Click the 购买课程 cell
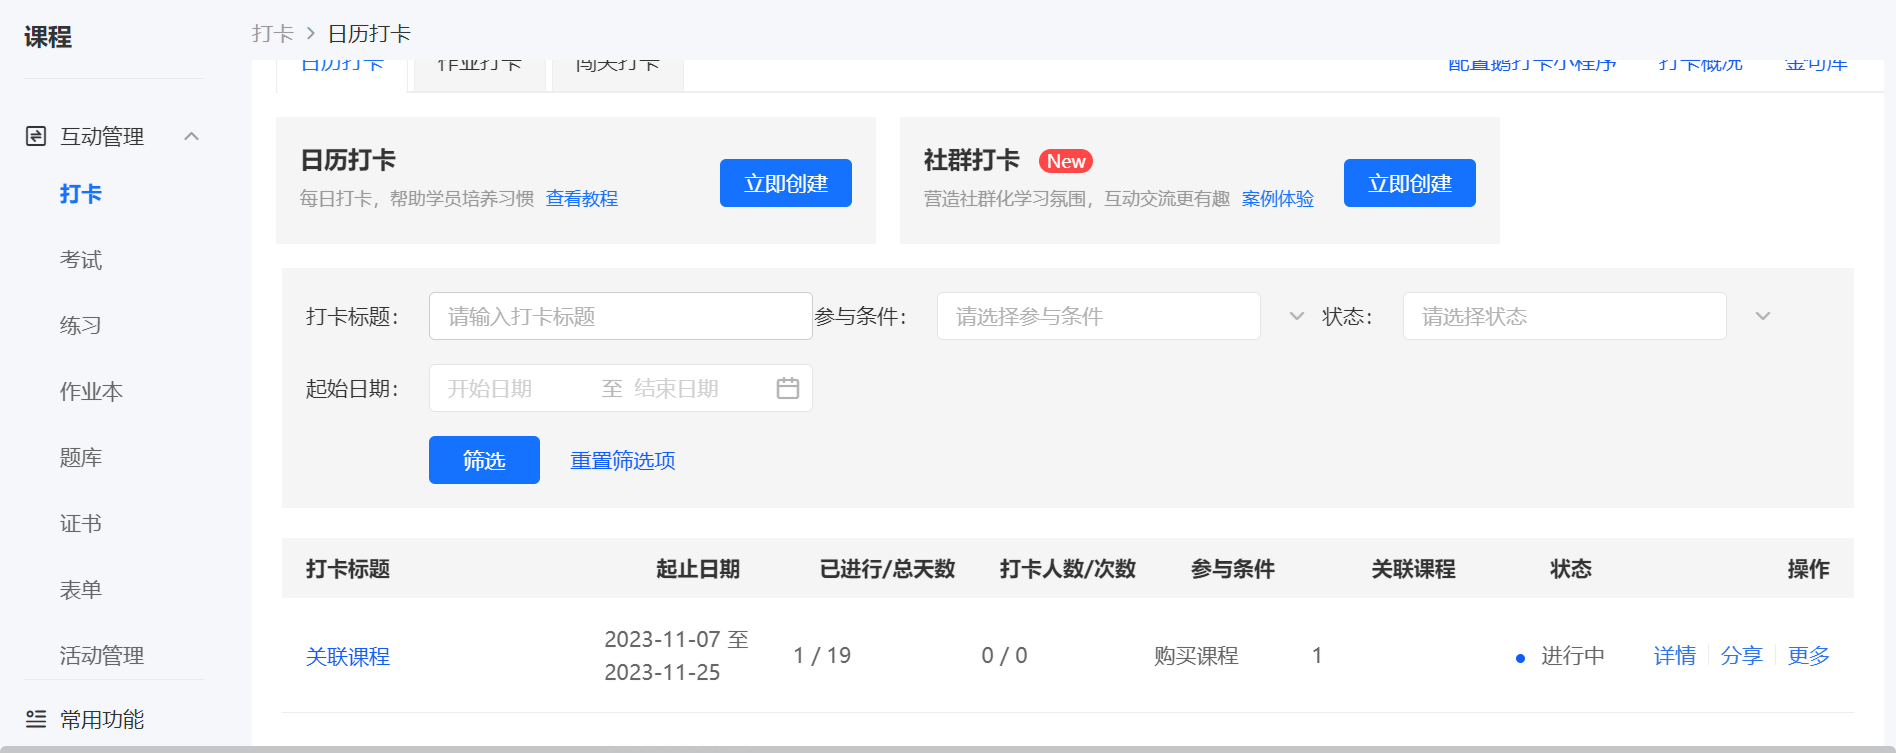The width and height of the screenshot is (1896, 753). click(x=1196, y=656)
